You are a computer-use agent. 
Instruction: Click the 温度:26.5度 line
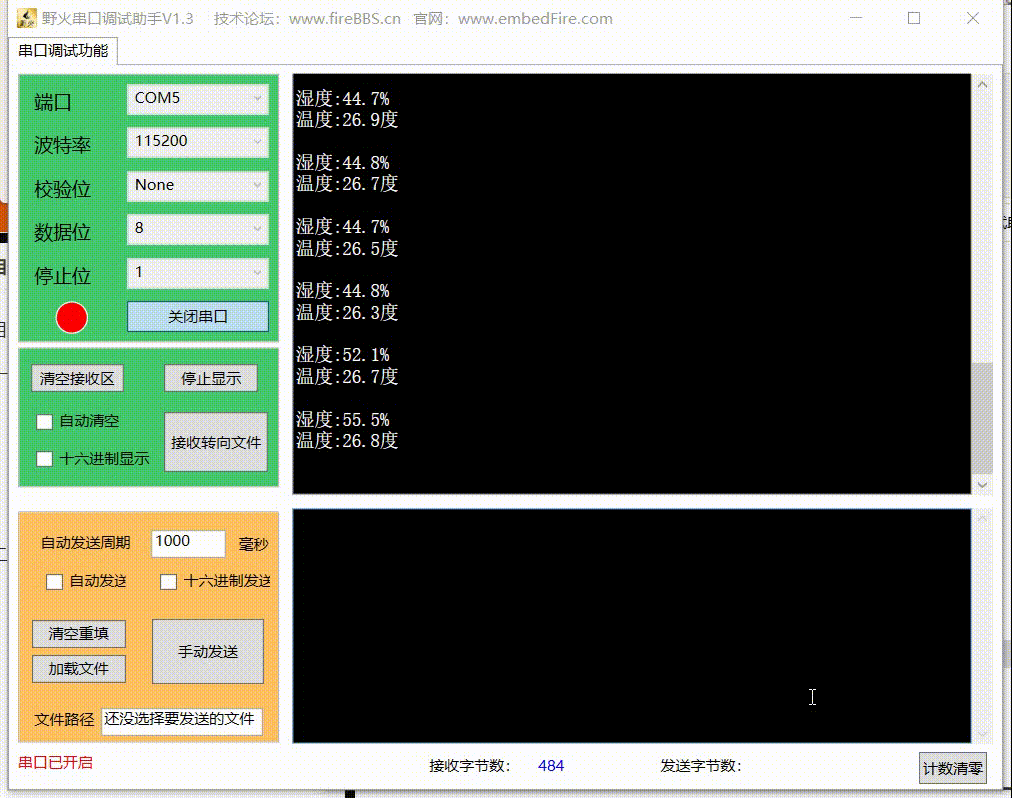pyautogui.click(x=347, y=249)
